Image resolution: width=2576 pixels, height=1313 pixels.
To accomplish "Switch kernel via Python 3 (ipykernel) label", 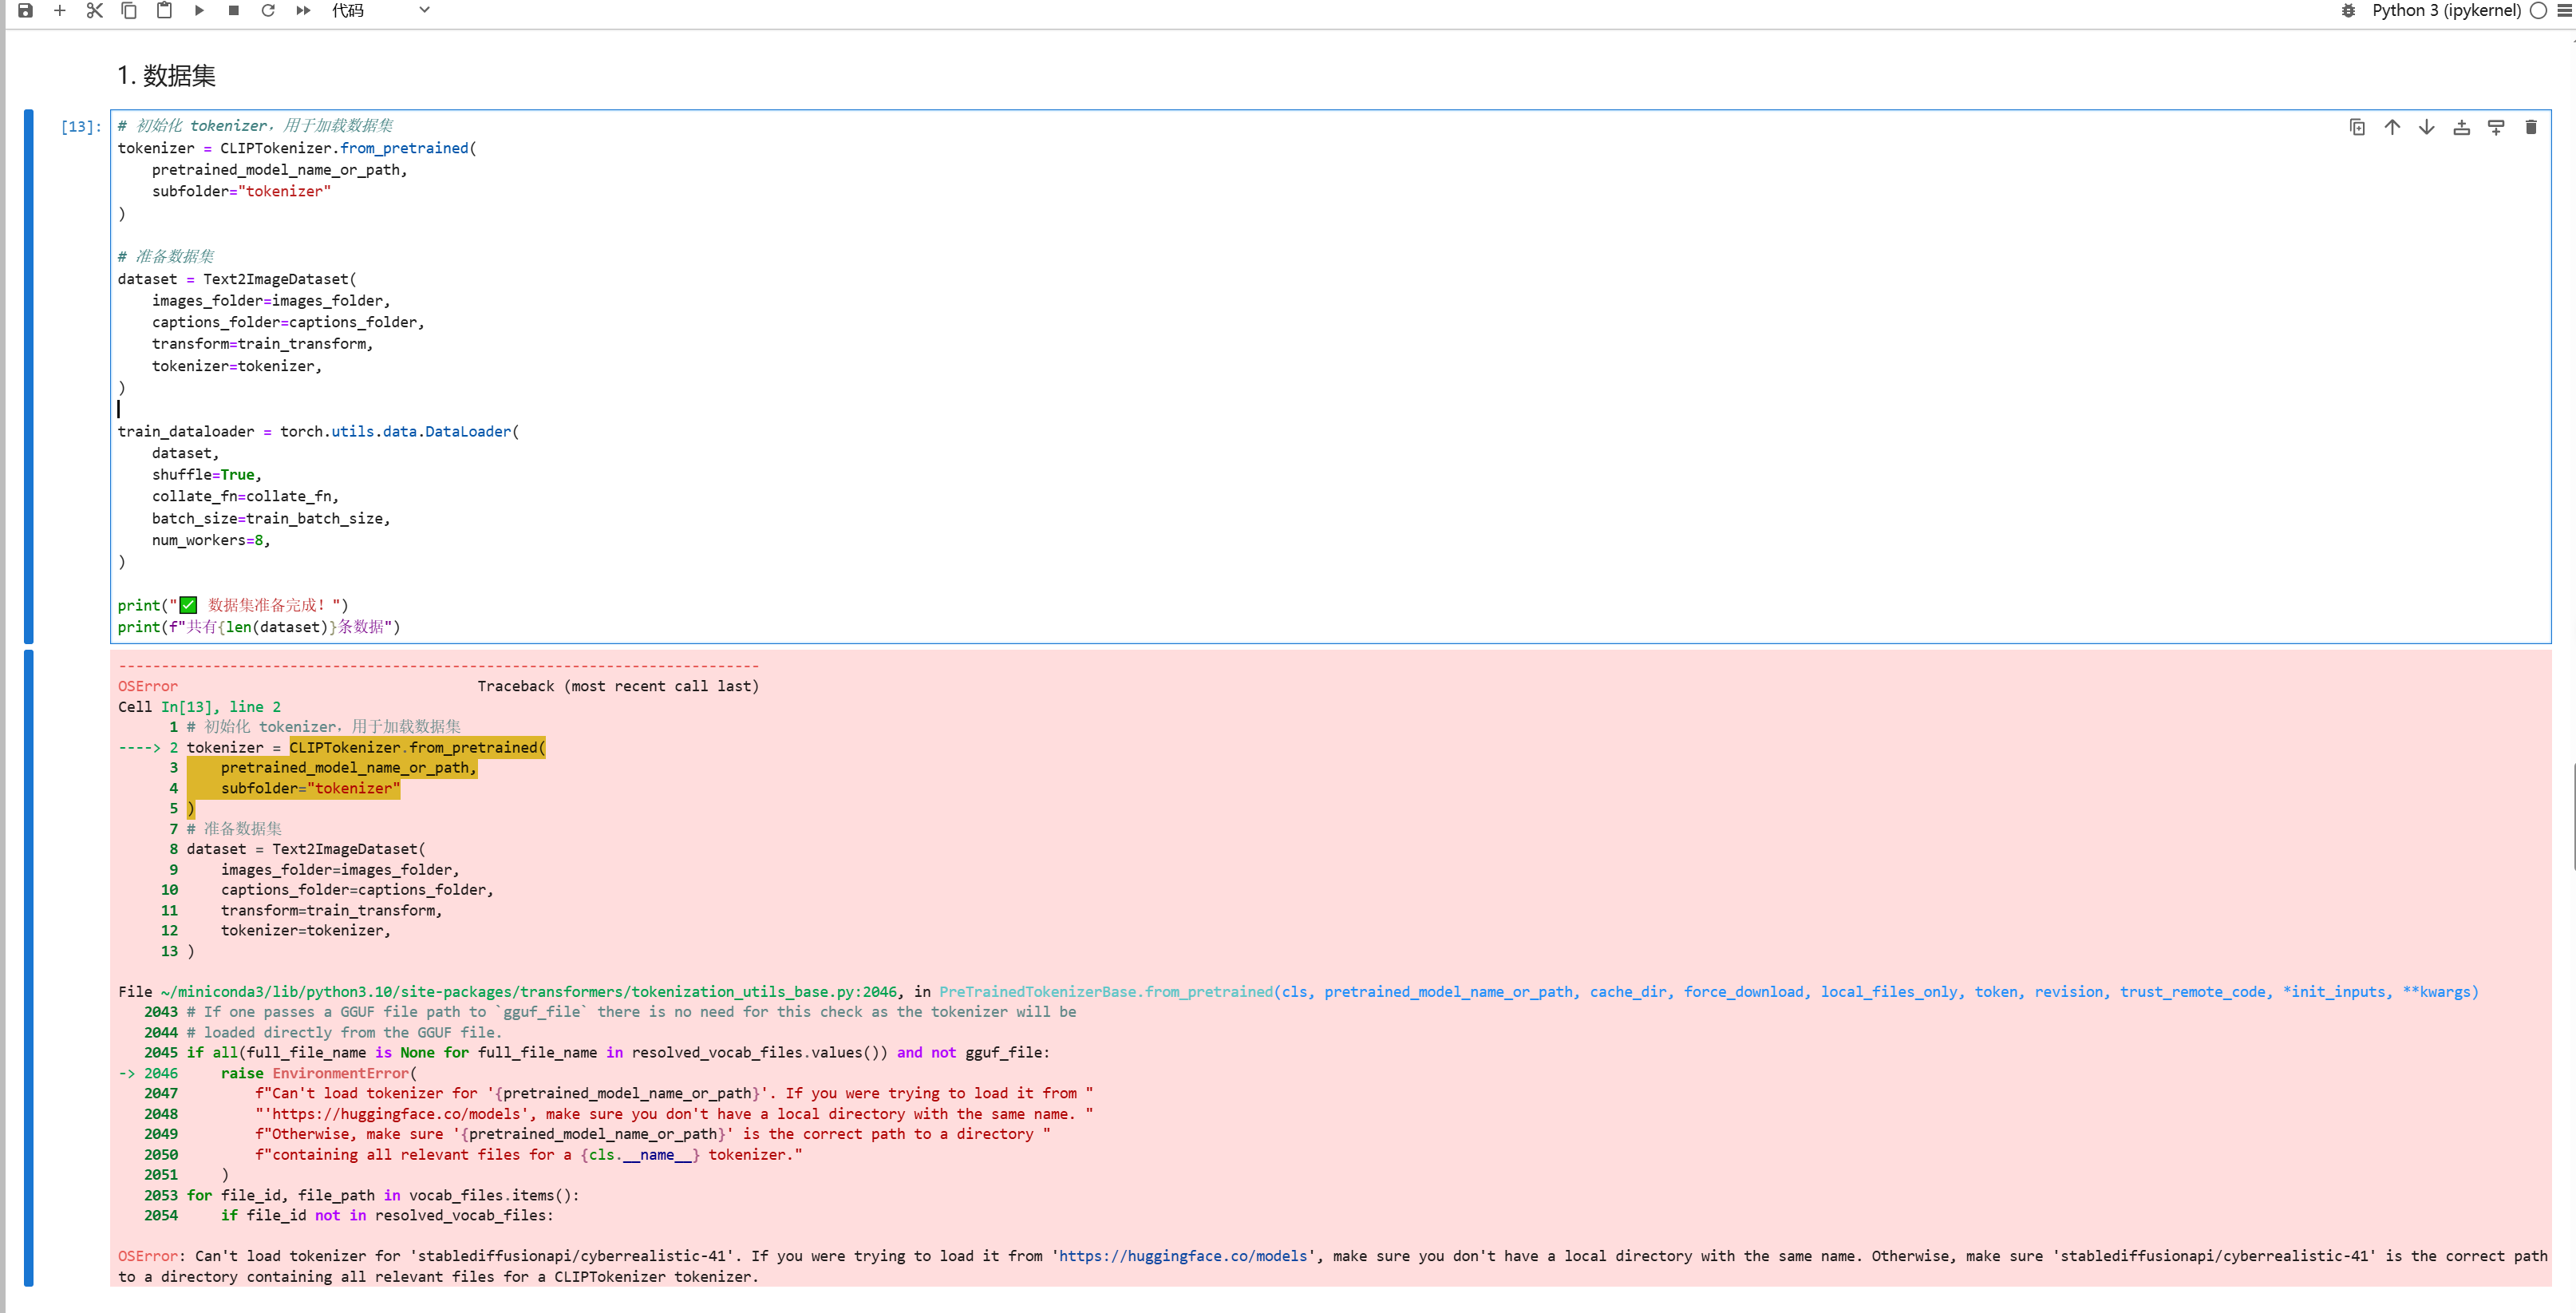I will [x=2445, y=10].
